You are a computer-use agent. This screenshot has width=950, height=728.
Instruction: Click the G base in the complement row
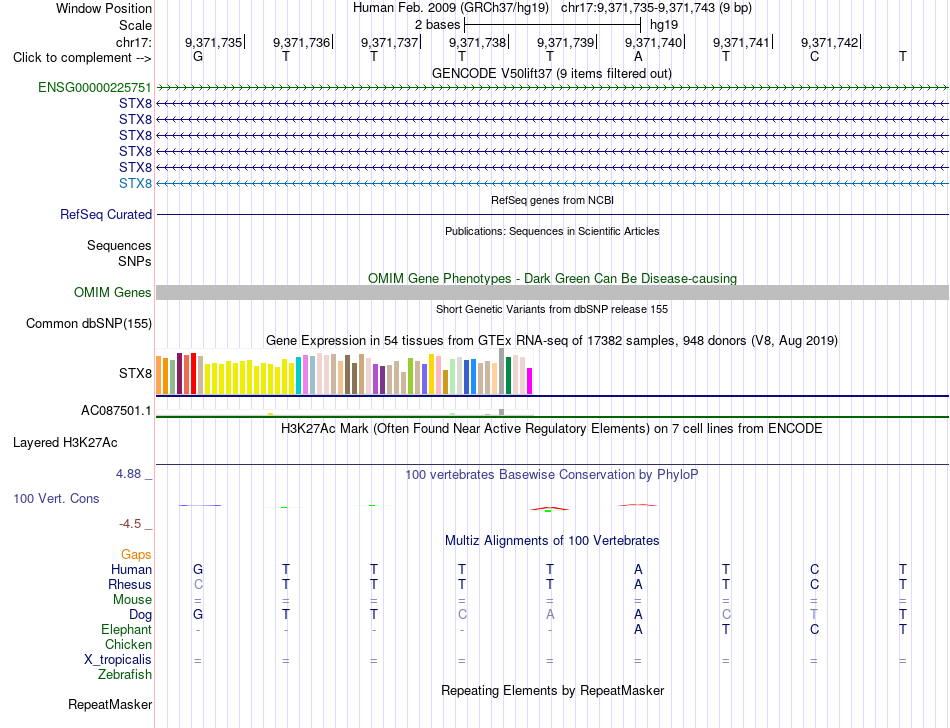tap(198, 56)
